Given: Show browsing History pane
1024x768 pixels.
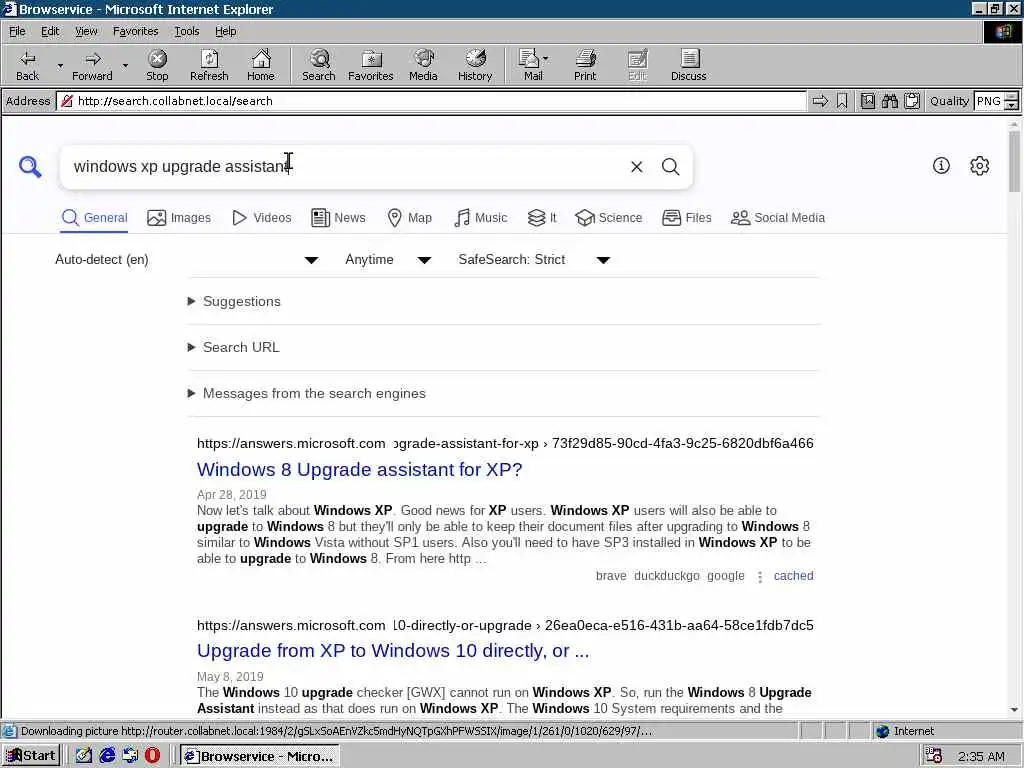Looking at the screenshot, I should (x=475, y=65).
